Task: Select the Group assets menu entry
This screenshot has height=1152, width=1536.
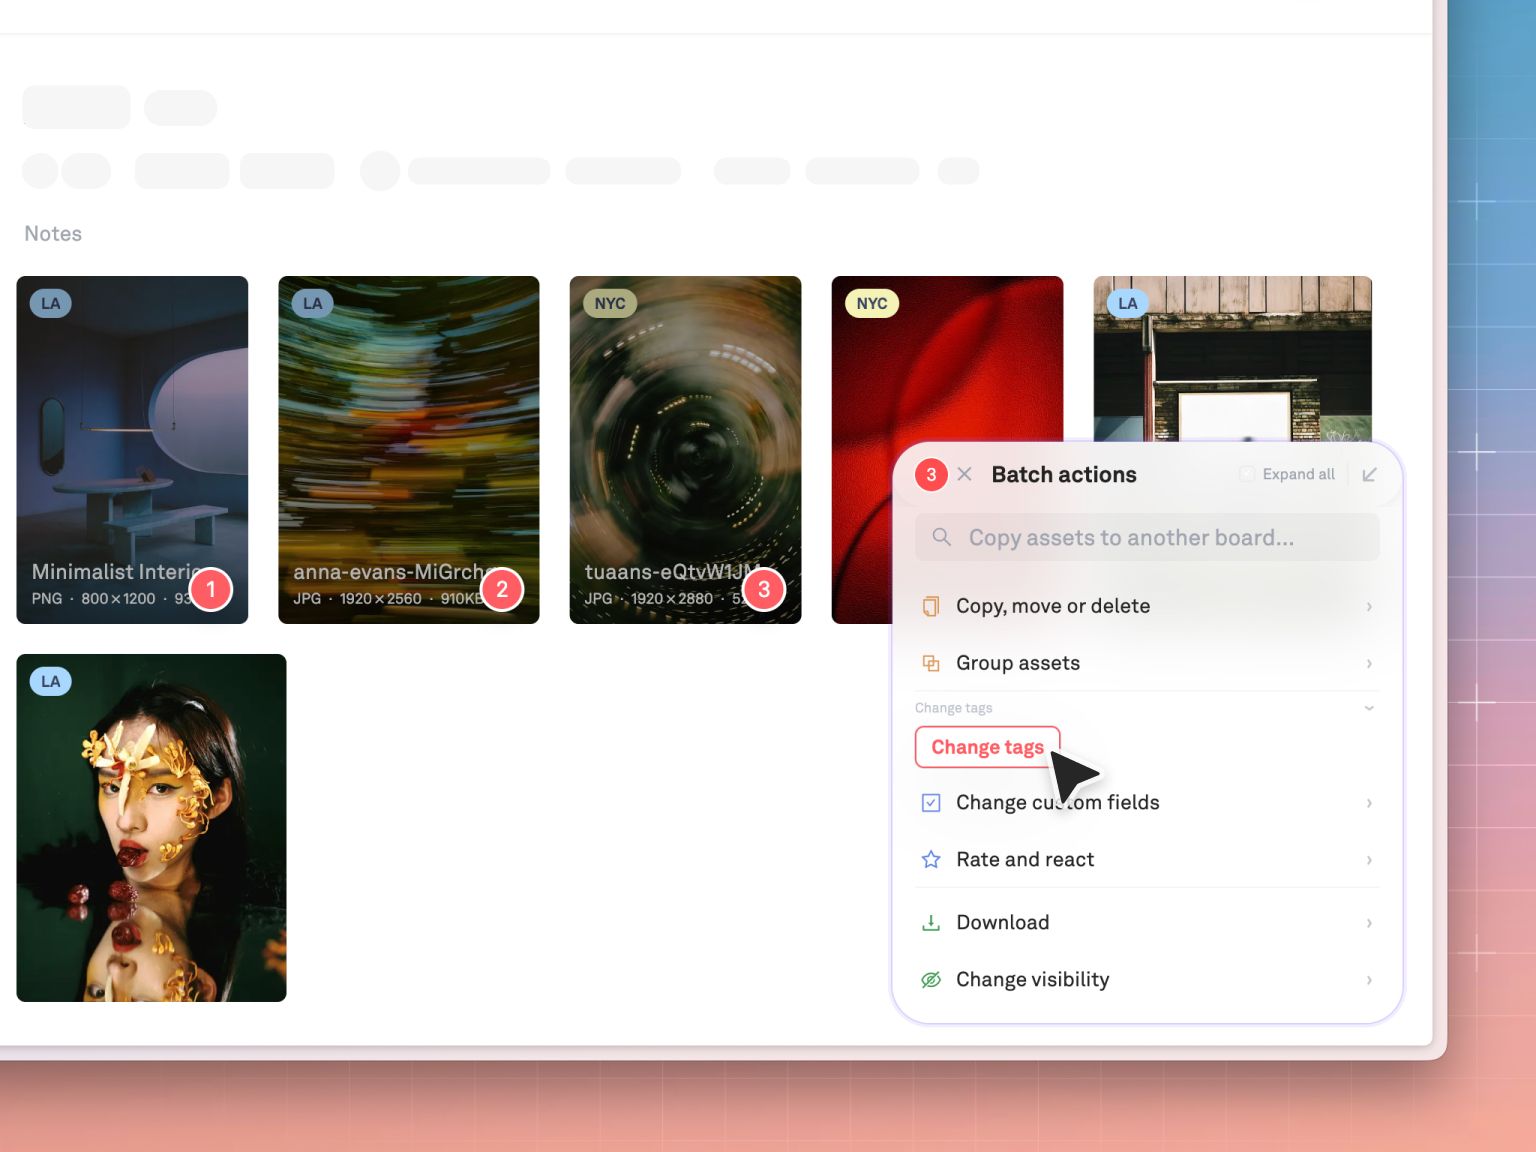Action: click(x=1017, y=663)
